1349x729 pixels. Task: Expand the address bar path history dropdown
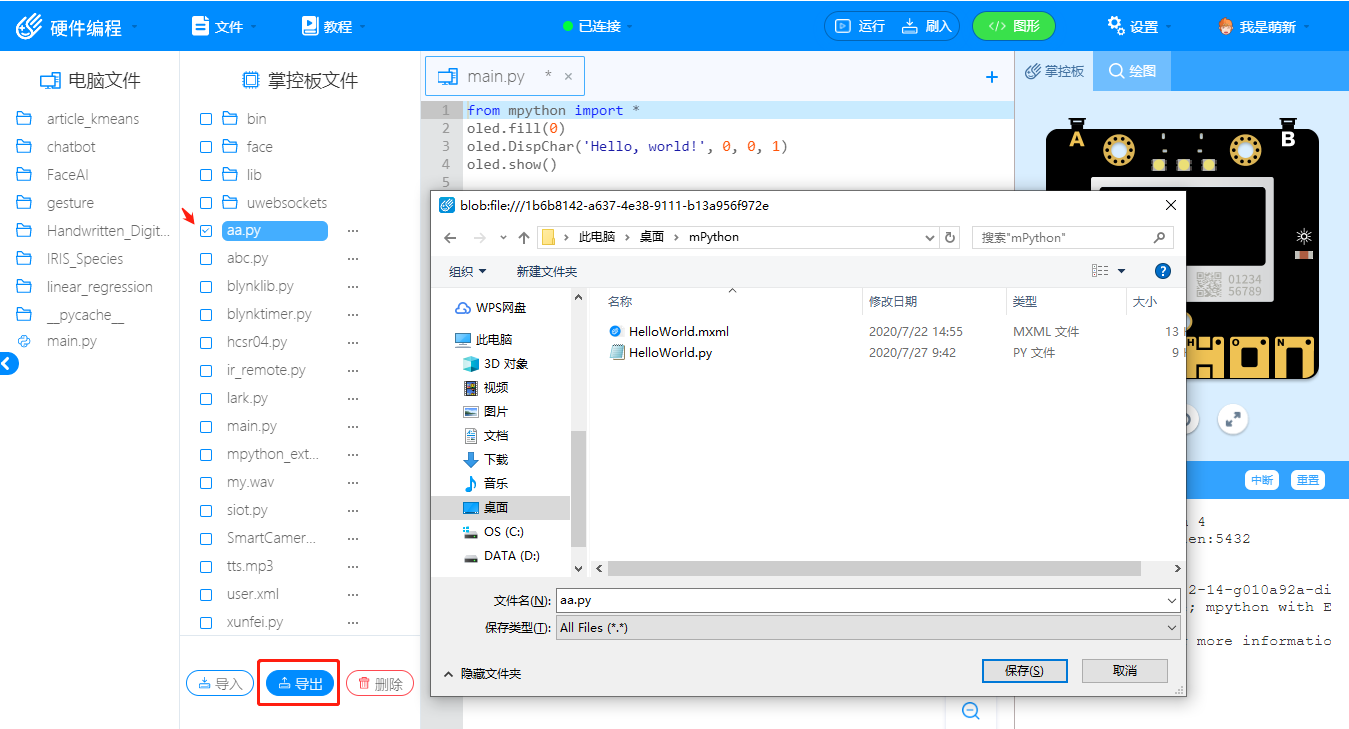coord(929,238)
